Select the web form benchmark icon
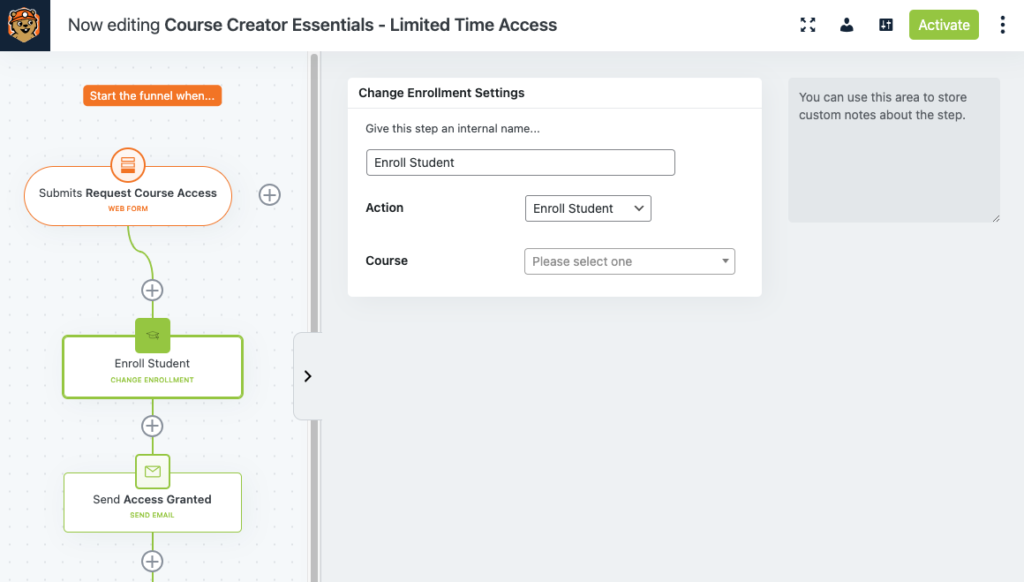Screen dimensions: 1024x582 click(128, 165)
